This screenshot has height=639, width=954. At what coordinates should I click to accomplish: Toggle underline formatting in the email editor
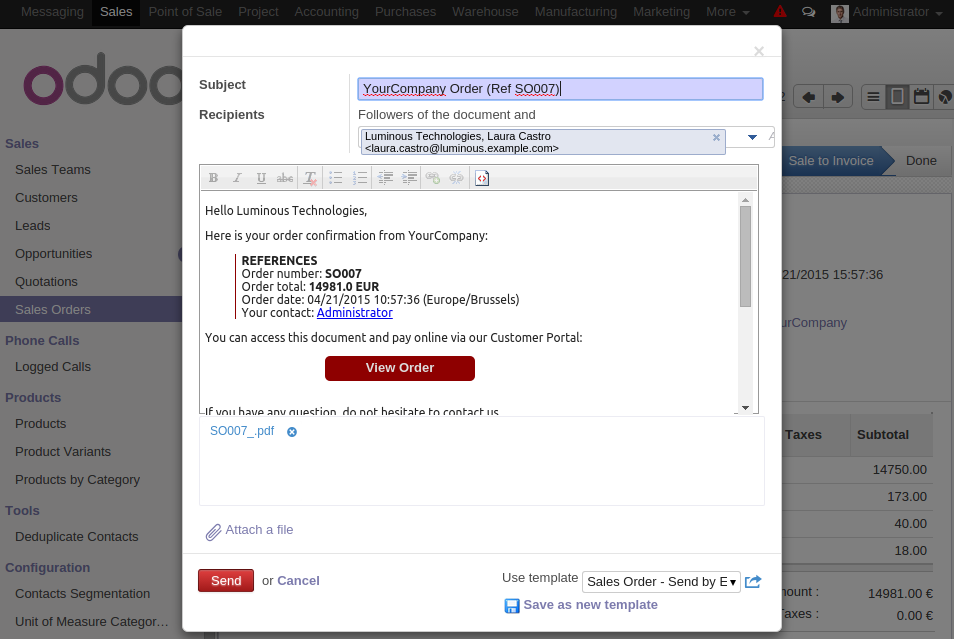[x=261, y=178]
